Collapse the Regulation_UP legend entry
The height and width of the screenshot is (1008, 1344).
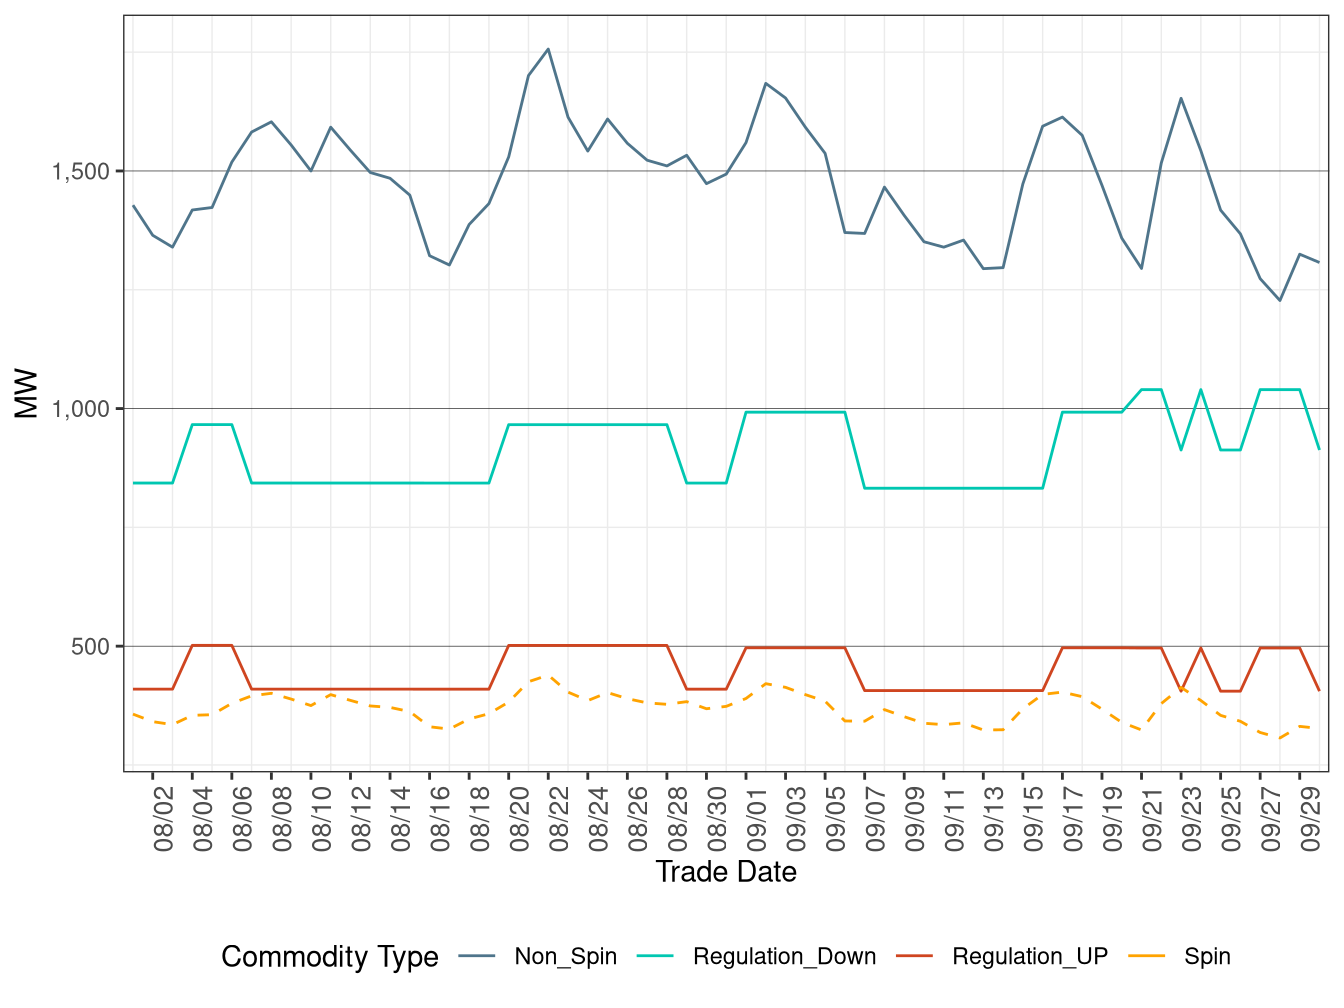pos(1031,956)
